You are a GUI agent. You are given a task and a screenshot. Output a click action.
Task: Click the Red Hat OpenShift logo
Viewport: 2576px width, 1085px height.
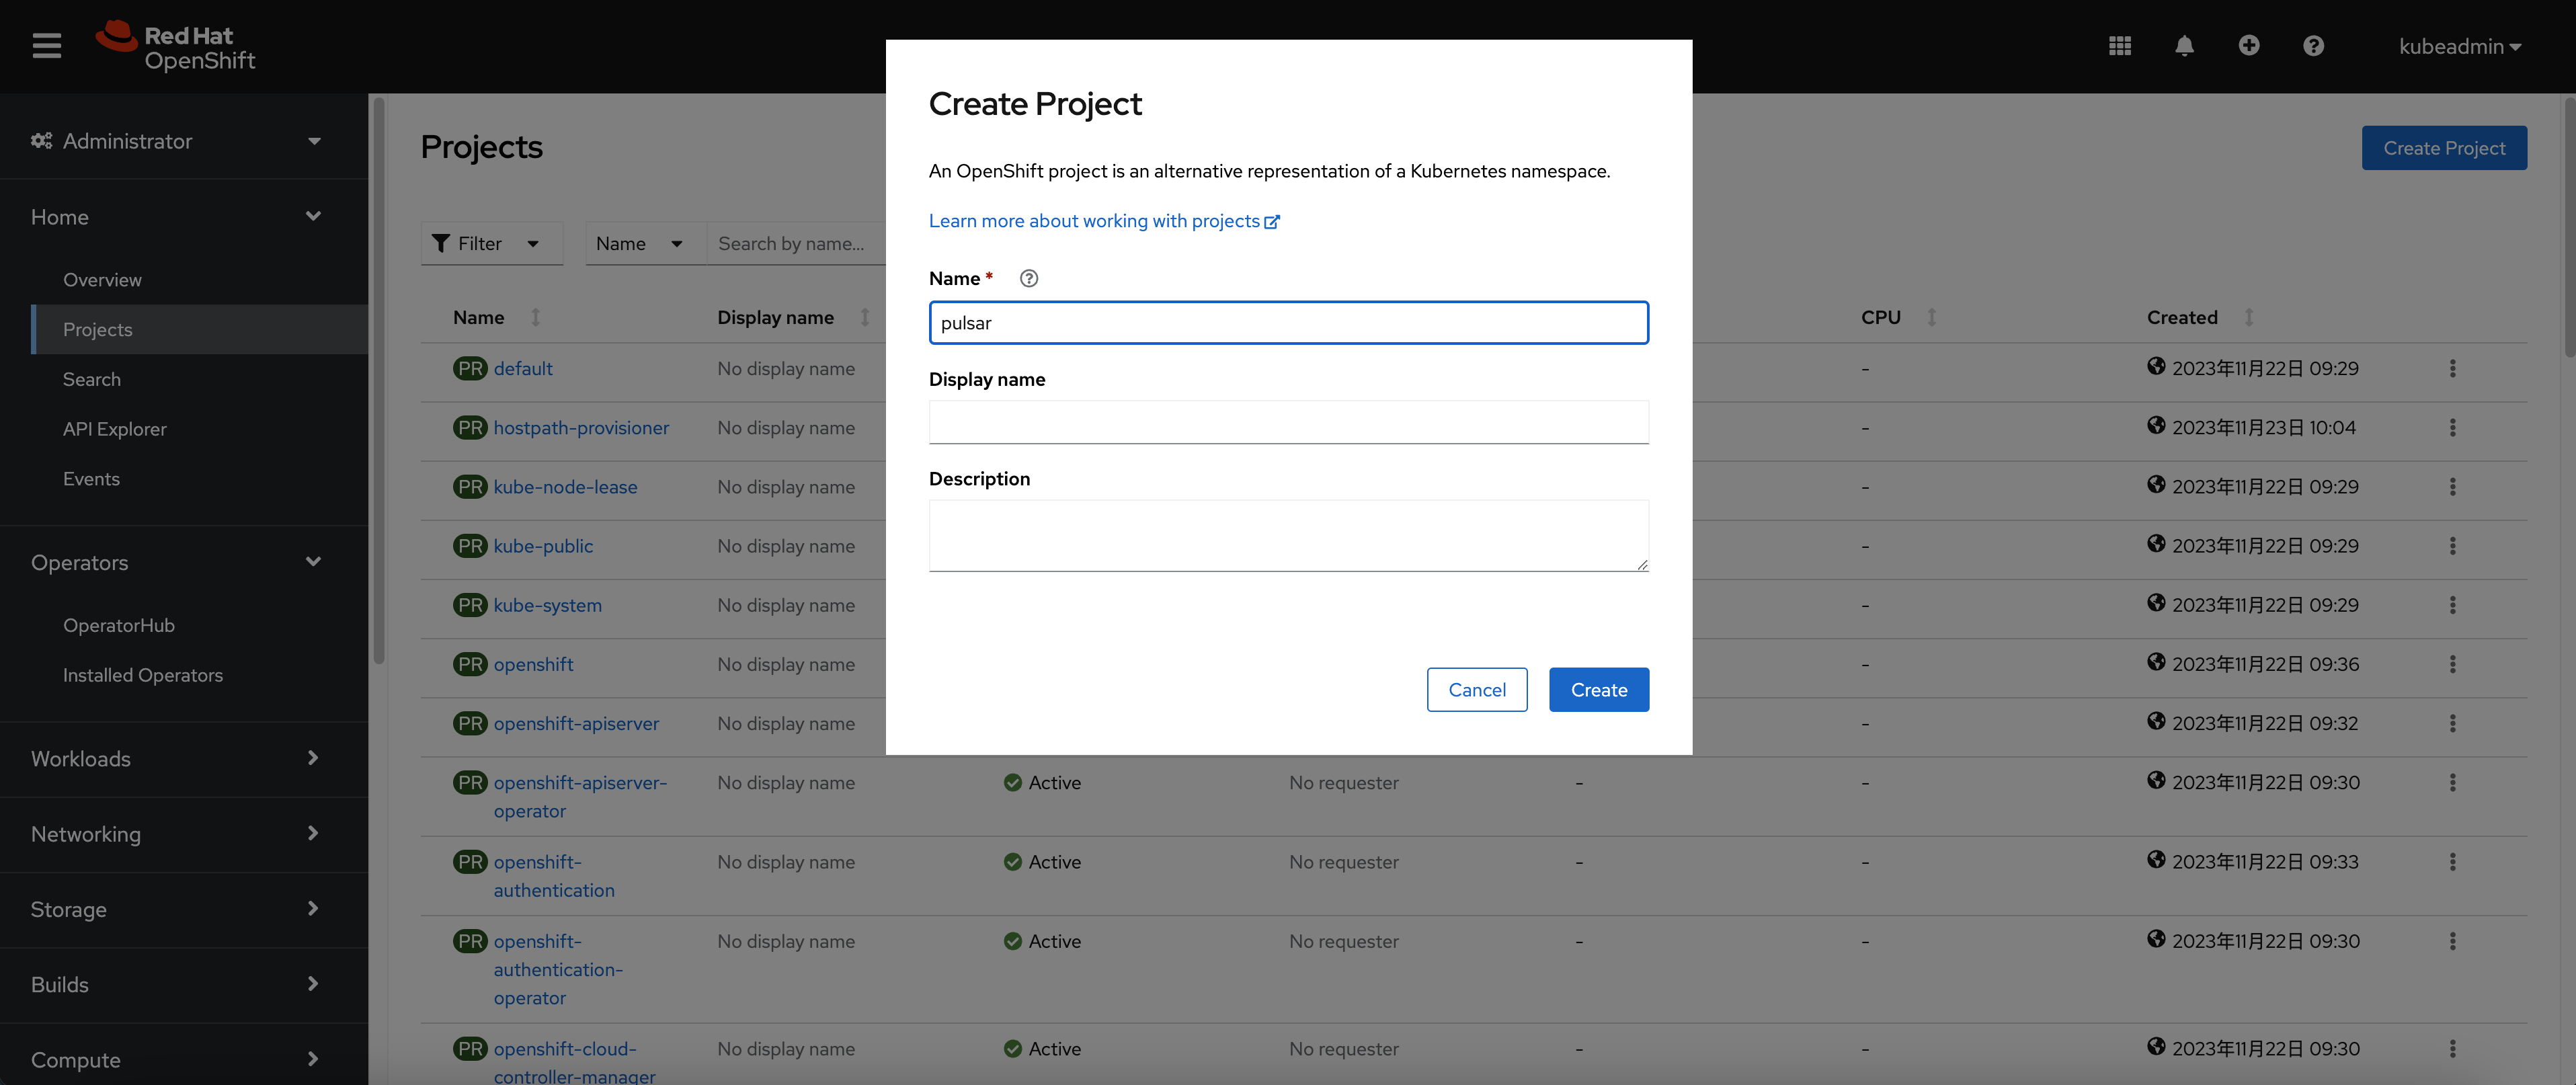click(x=176, y=45)
